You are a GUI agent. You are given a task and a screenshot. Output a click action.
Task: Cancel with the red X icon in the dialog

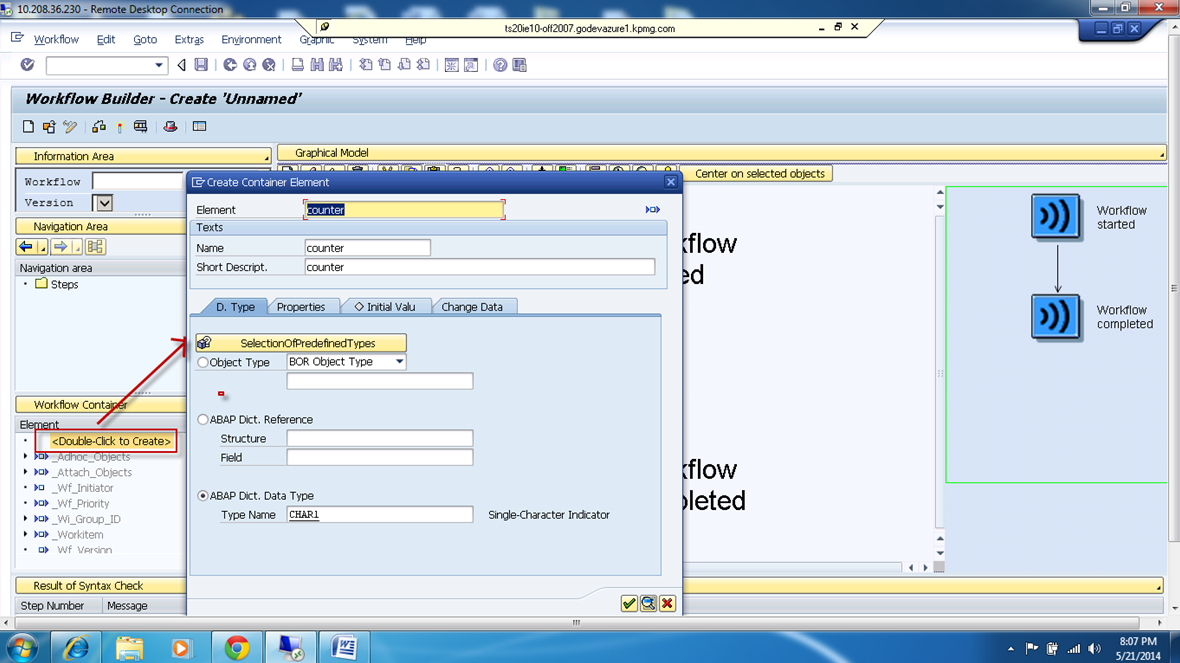(x=667, y=603)
